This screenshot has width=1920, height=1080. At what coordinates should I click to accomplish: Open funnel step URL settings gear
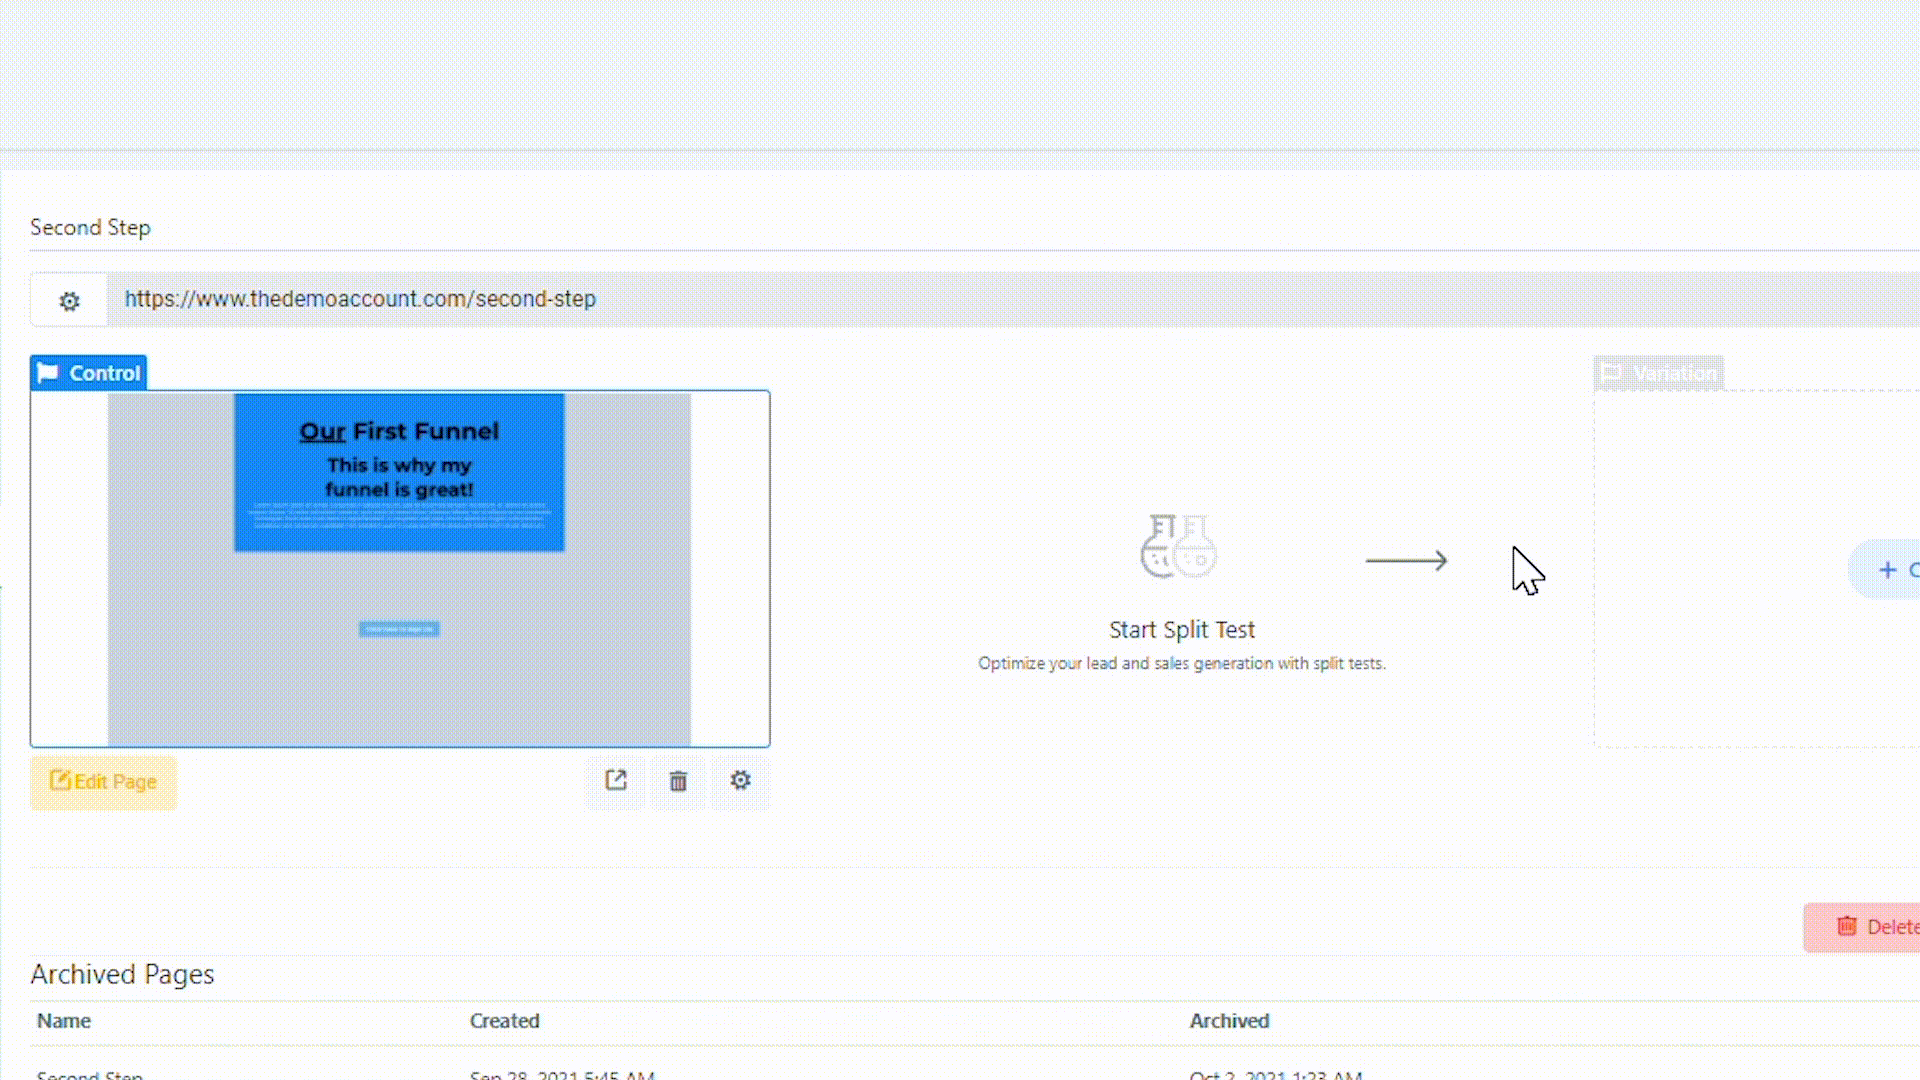point(69,300)
